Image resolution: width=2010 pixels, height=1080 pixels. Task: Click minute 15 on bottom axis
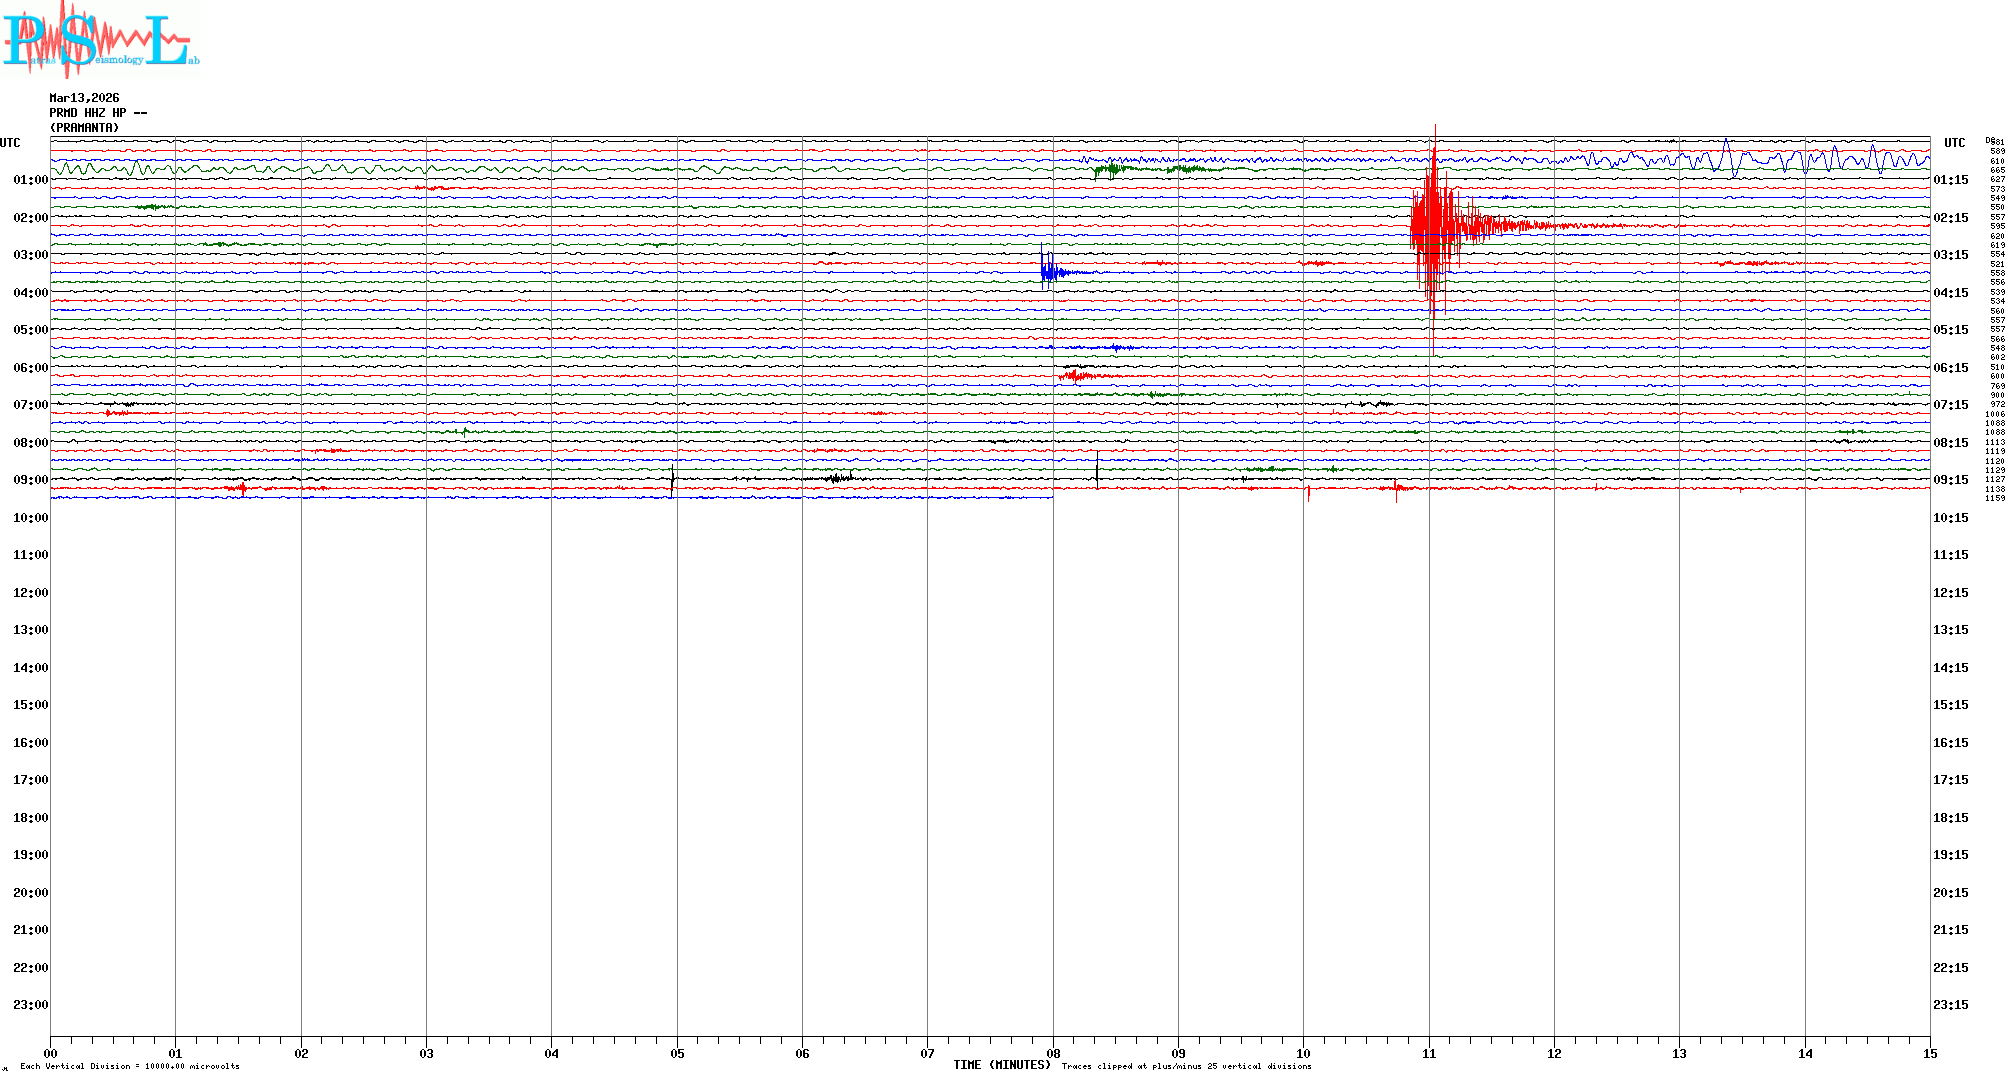(x=1929, y=1053)
